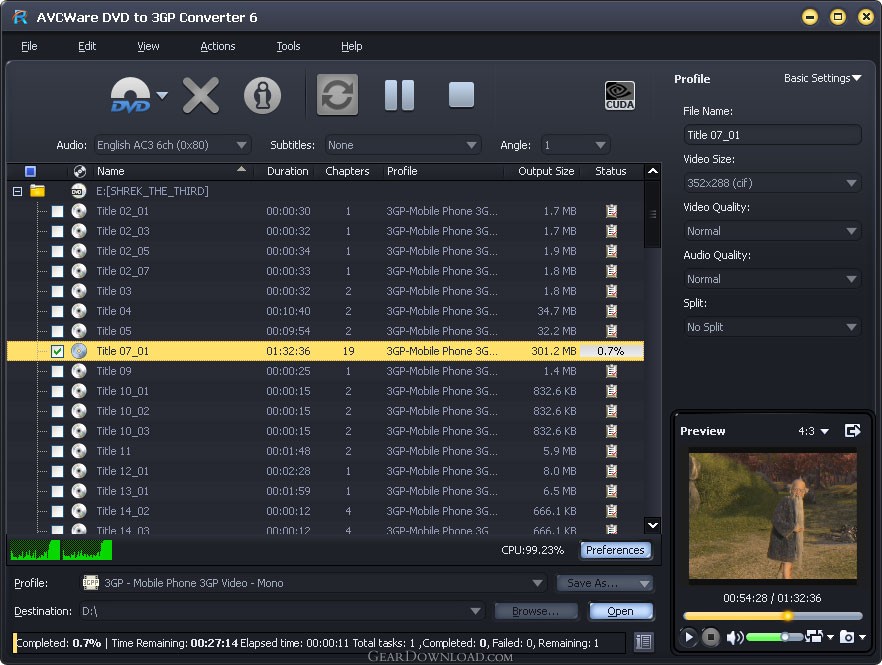Open the View menu

148,46
